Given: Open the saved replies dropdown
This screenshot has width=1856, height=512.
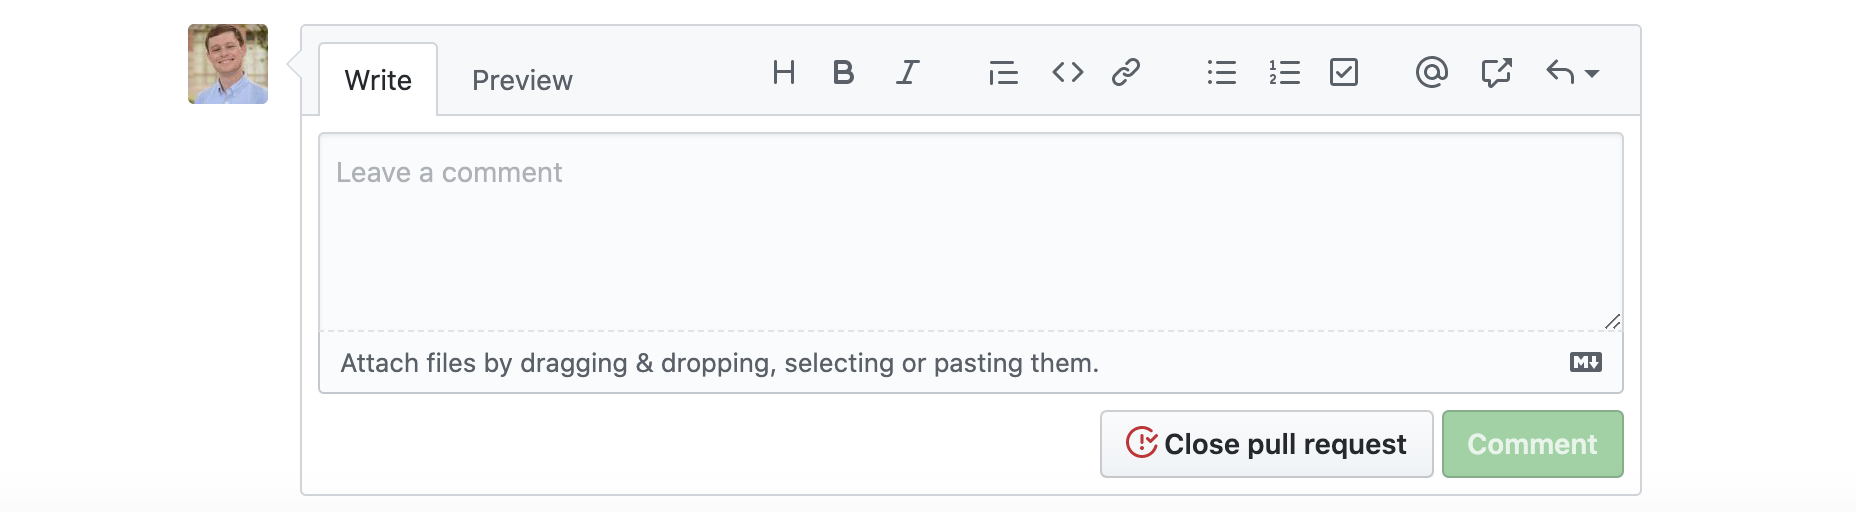Looking at the screenshot, I should pyautogui.click(x=1572, y=72).
